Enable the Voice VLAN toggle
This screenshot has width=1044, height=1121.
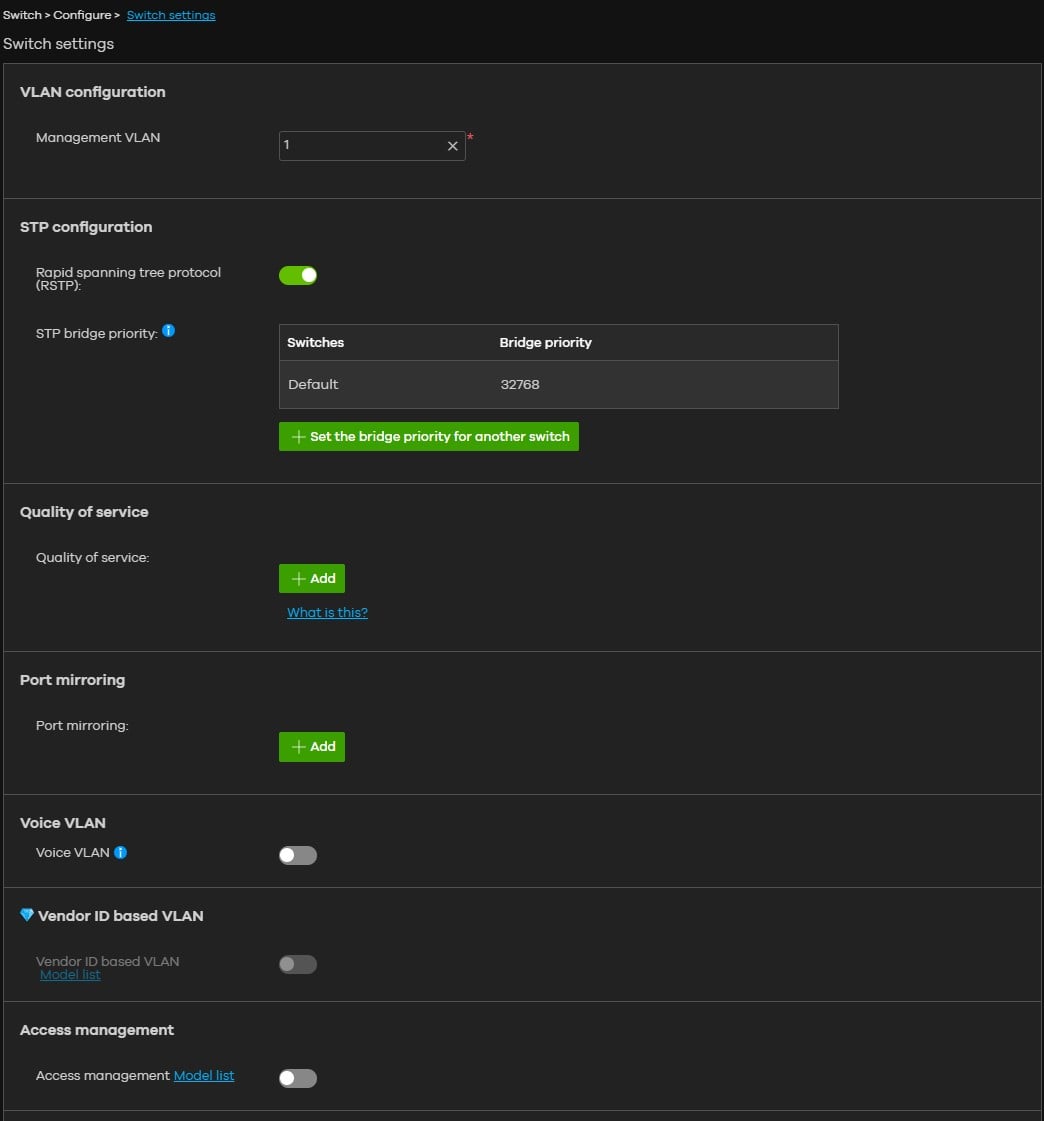298,855
